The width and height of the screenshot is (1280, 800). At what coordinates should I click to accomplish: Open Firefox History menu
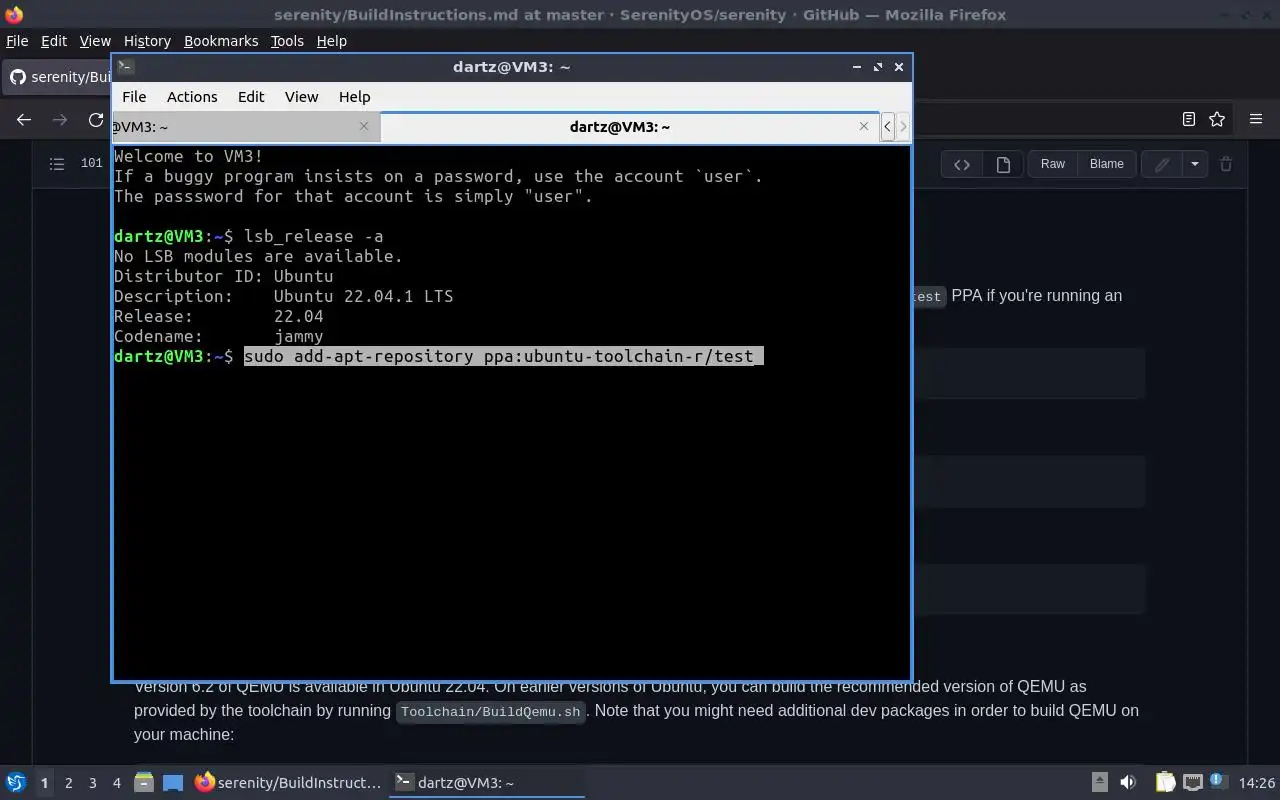pos(147,41)
